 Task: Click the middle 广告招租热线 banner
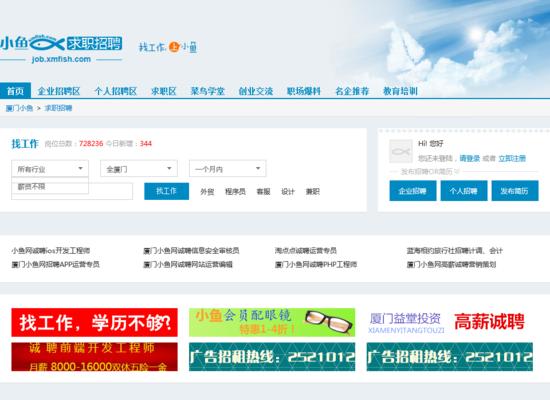272,357
